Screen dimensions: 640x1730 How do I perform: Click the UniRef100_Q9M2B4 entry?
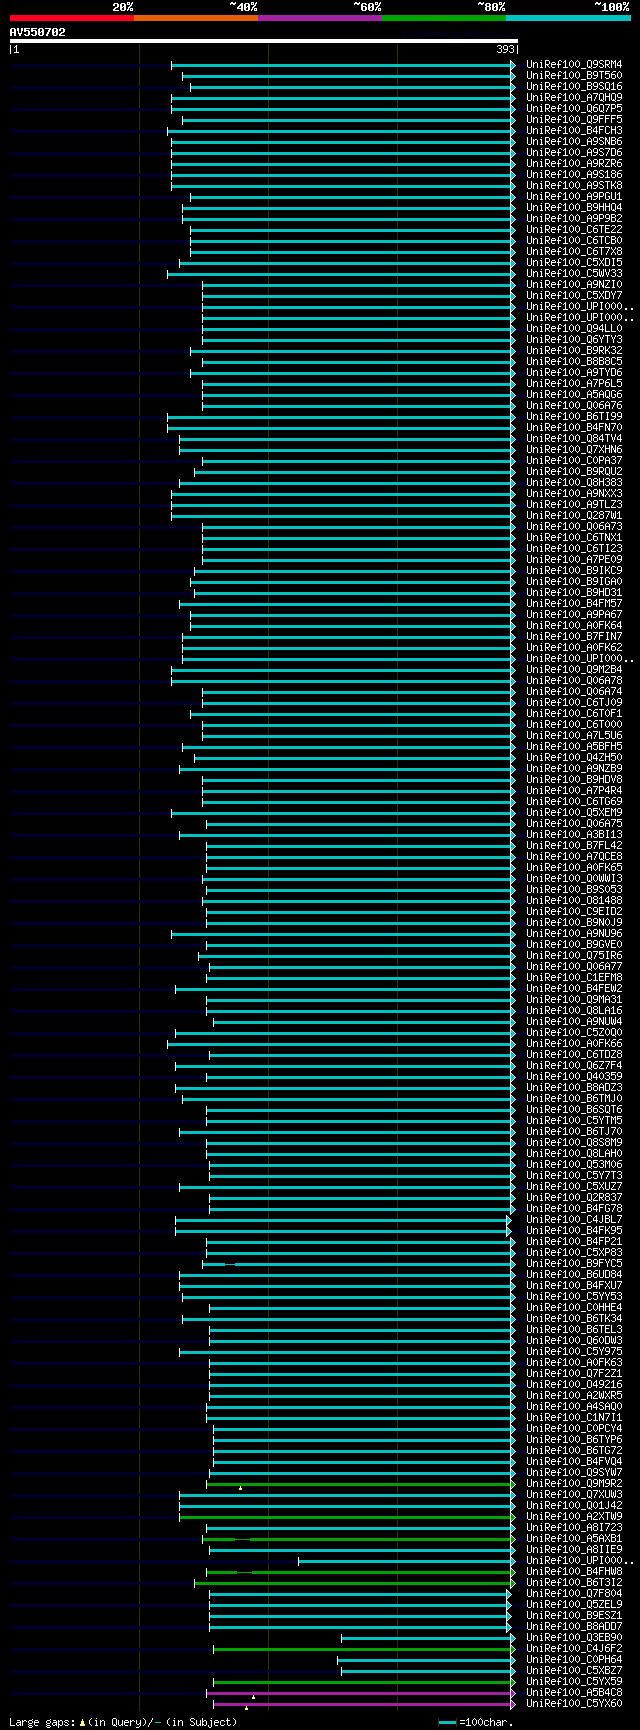tap(574, 670)
